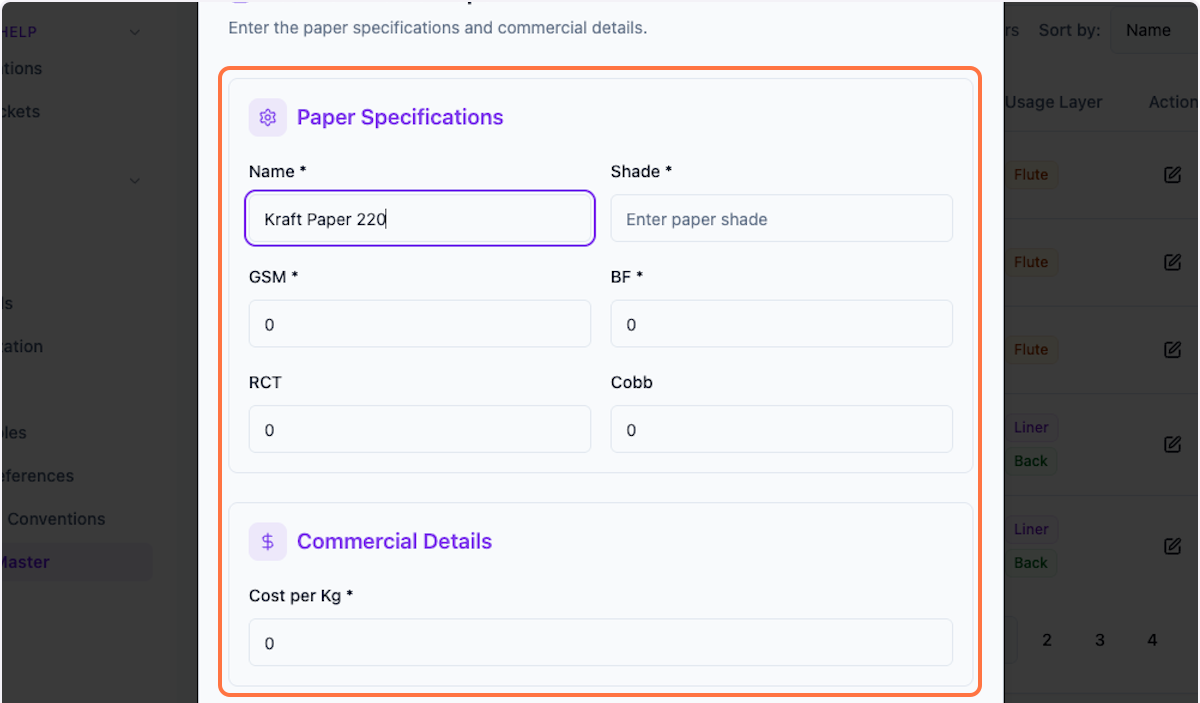Edit the second Flute paper entry
This screenshot has height=703, width=1200.
click(1172, 262)
